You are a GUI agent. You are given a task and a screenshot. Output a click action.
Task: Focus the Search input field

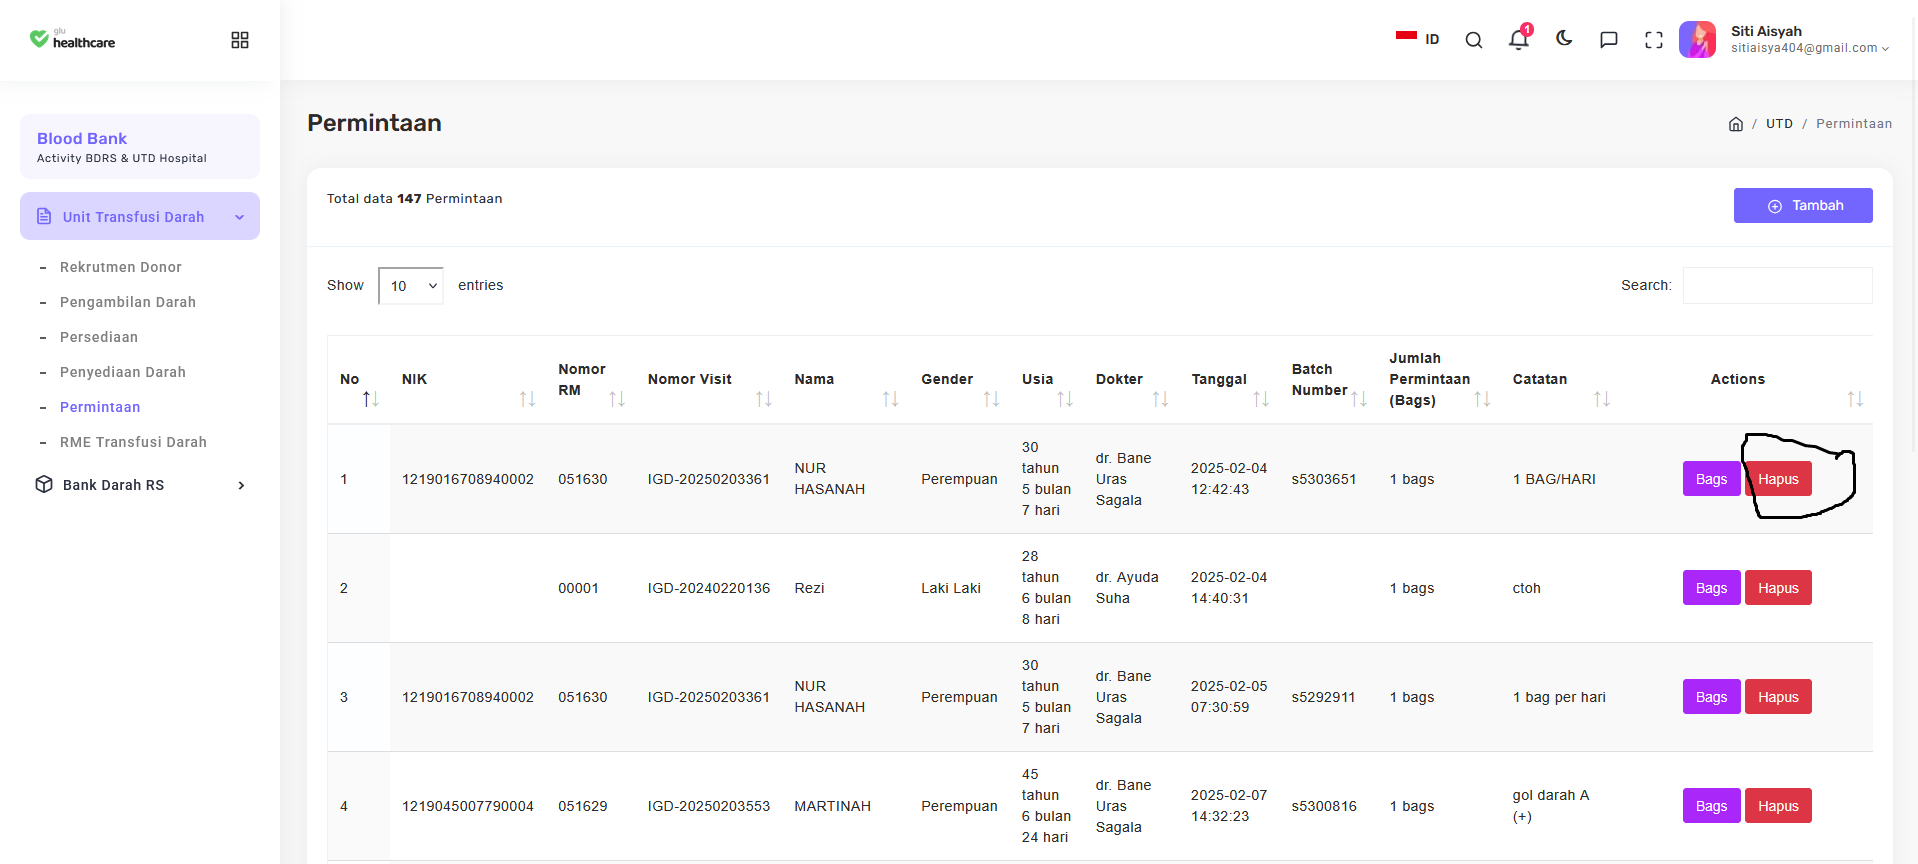[x=1777, y=285]
